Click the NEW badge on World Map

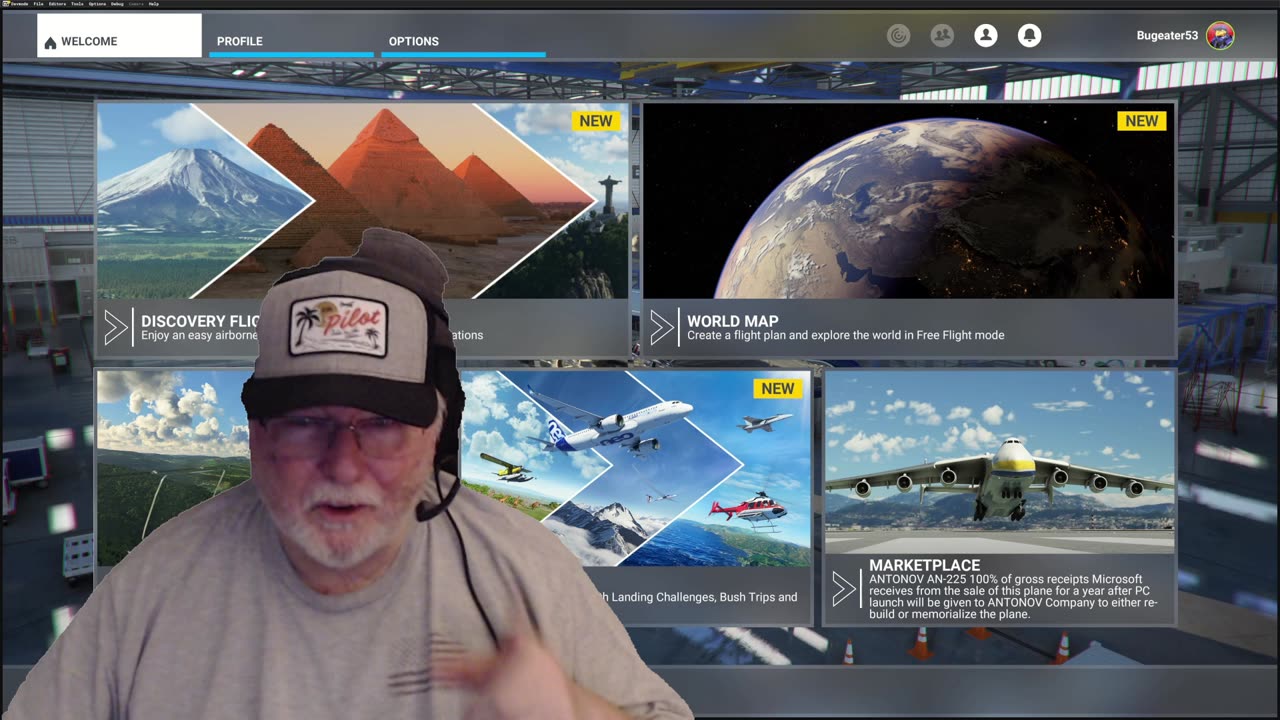point(1141,121)
